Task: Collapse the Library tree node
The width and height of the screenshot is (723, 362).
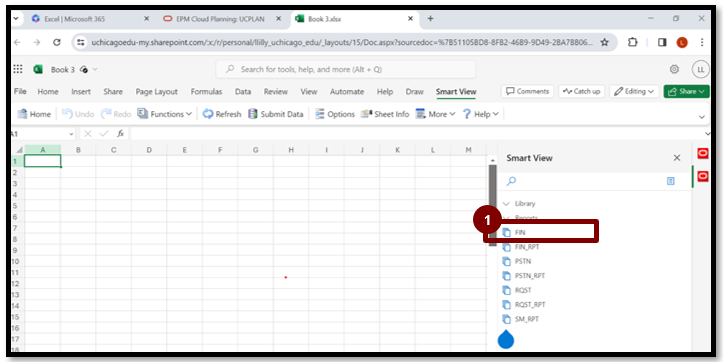Action: point(506,203)
